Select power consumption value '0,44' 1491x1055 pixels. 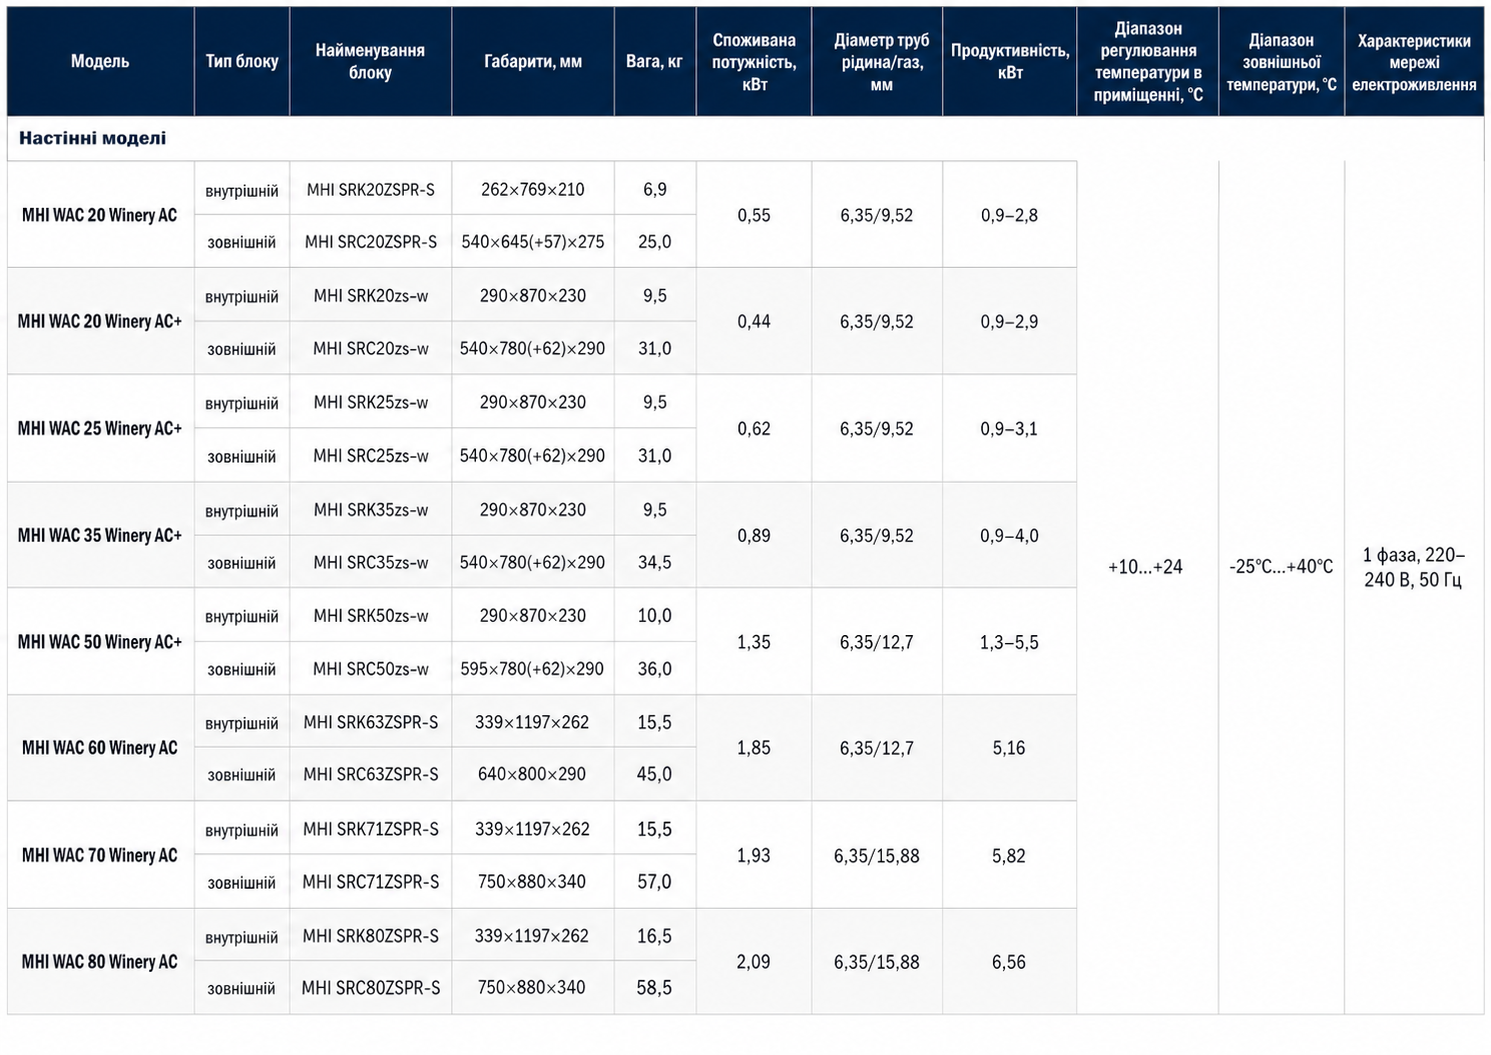pos(754,321)
